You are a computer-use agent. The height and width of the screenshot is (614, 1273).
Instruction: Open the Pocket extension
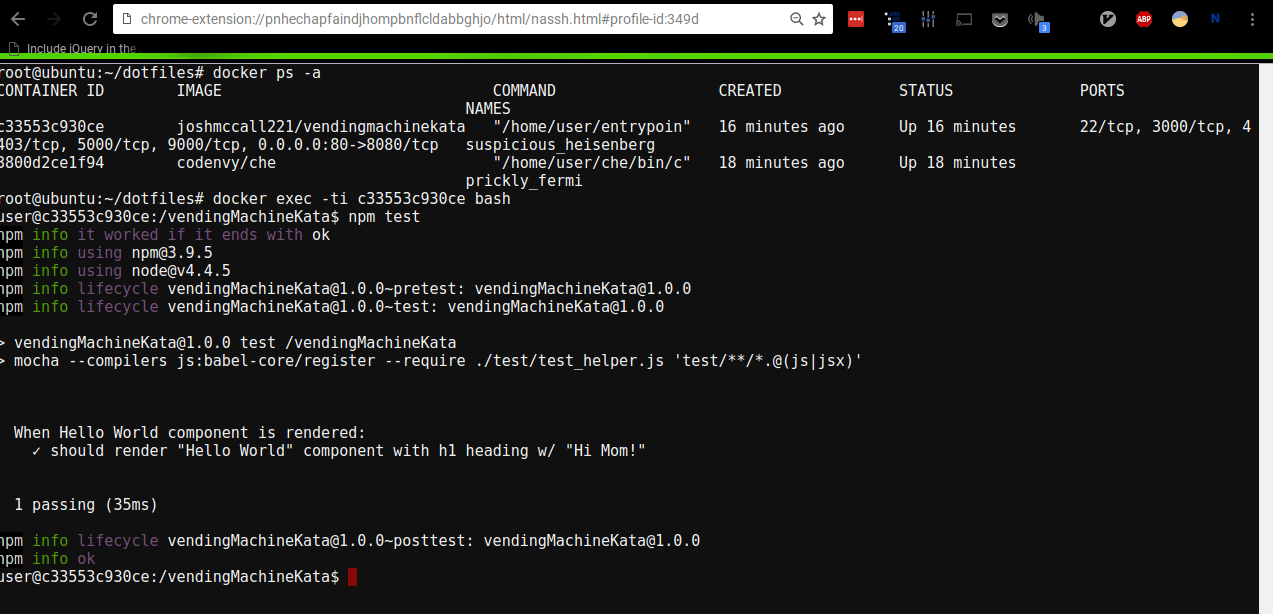[999, 19]
